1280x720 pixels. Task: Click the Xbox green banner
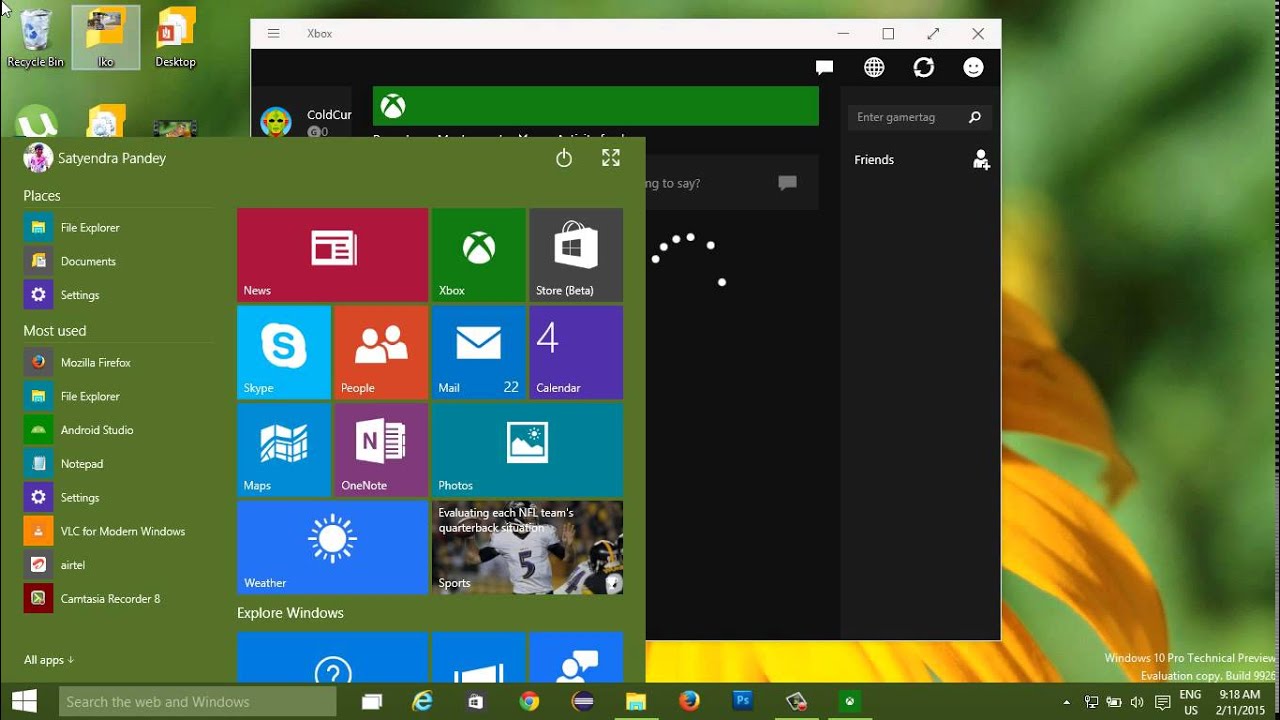point(596,106)
